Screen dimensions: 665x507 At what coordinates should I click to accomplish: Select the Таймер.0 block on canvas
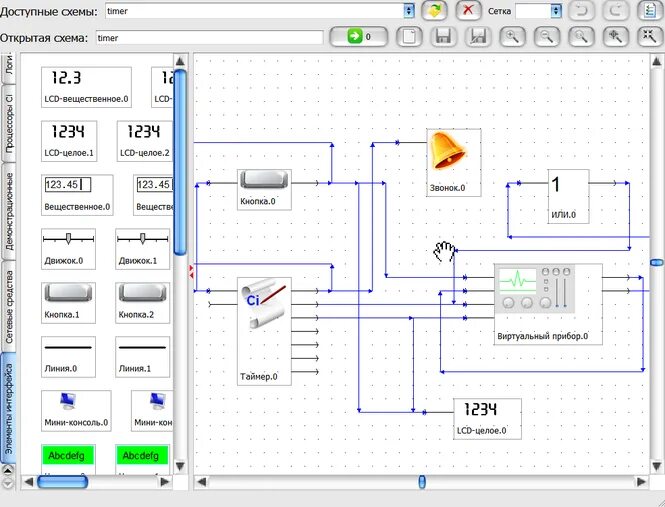click(264, 331)
